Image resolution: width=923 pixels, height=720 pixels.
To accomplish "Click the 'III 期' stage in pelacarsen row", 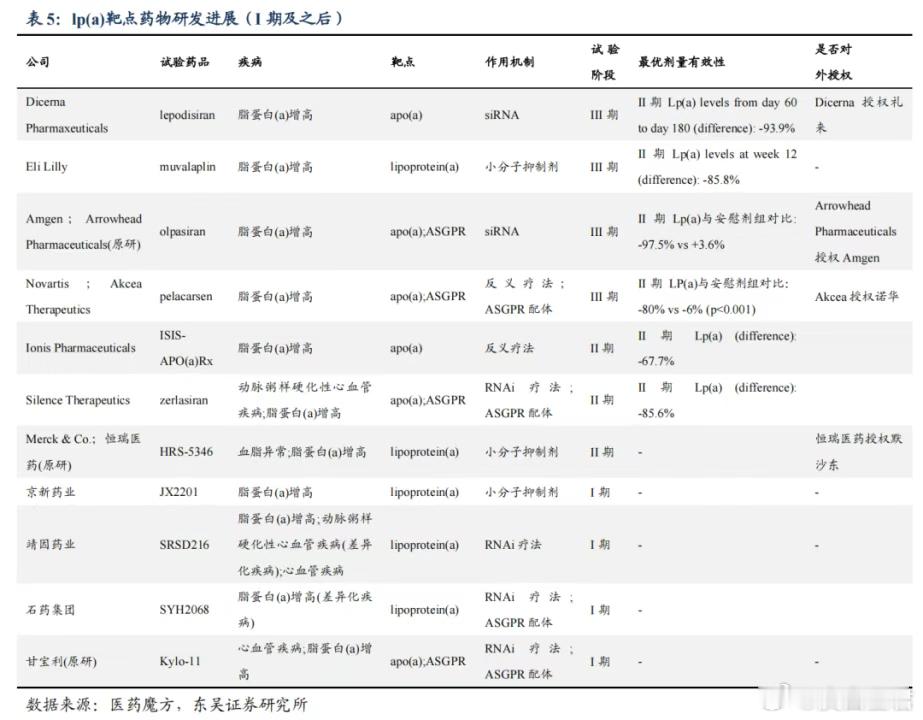I will tap(605, 296).
